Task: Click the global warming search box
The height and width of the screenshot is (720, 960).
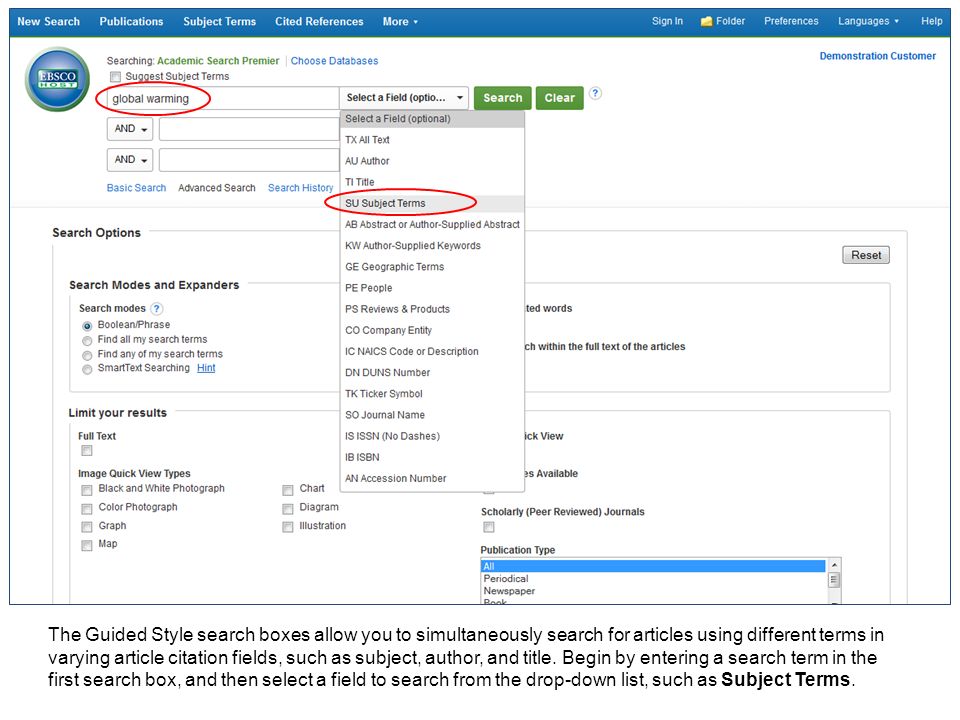Action: click(224, 99)
